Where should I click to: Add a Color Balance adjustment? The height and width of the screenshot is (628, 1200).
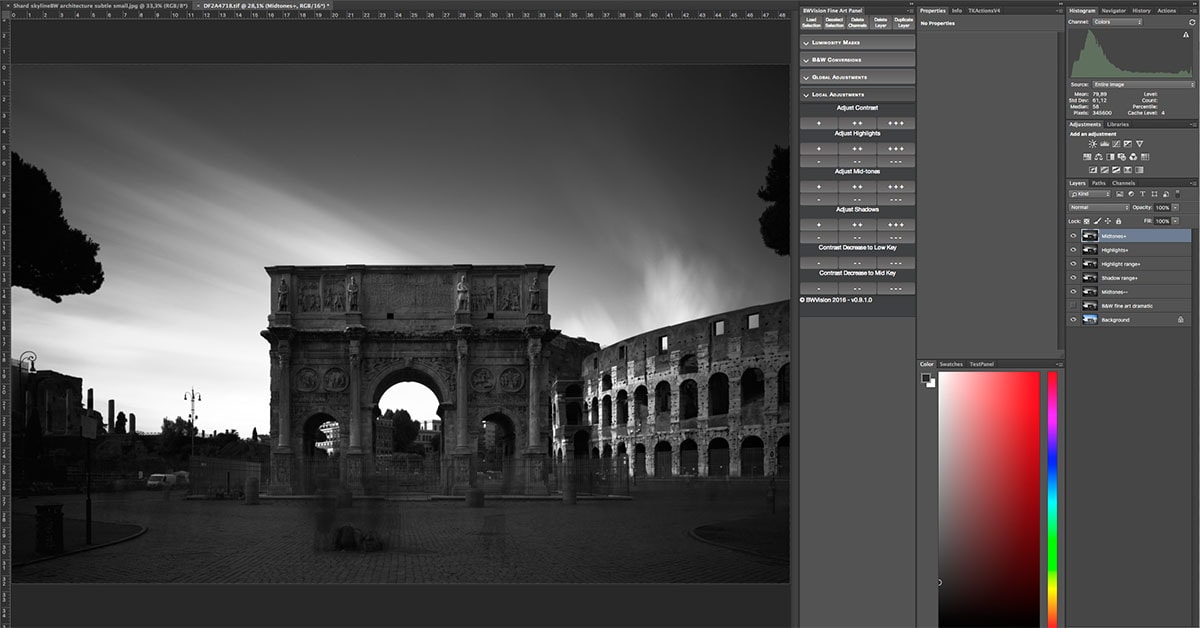tap(1099, 157)
